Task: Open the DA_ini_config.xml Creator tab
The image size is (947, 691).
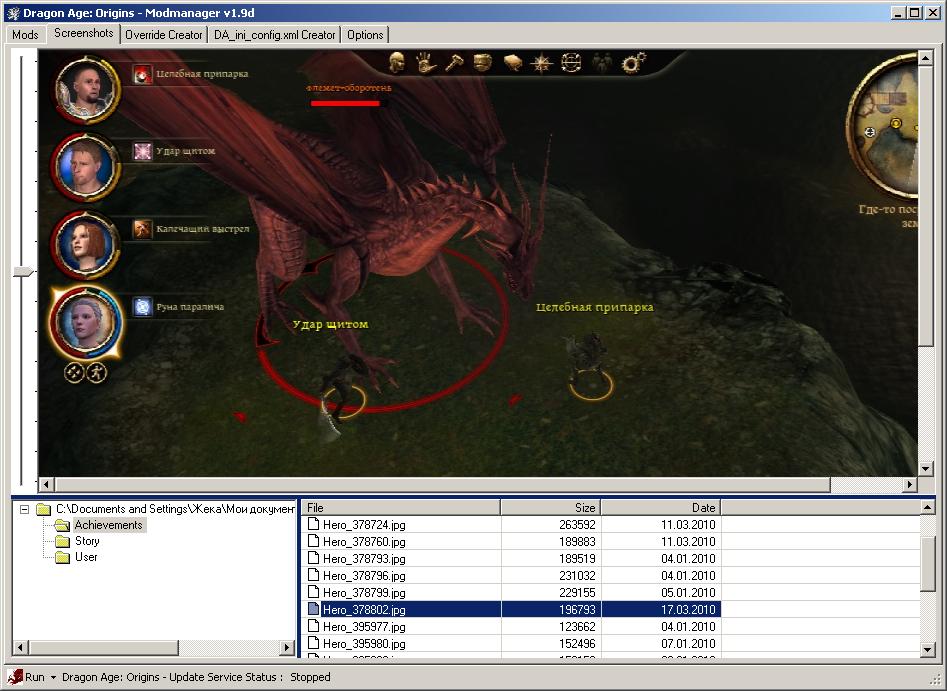Action: (275, 34)
